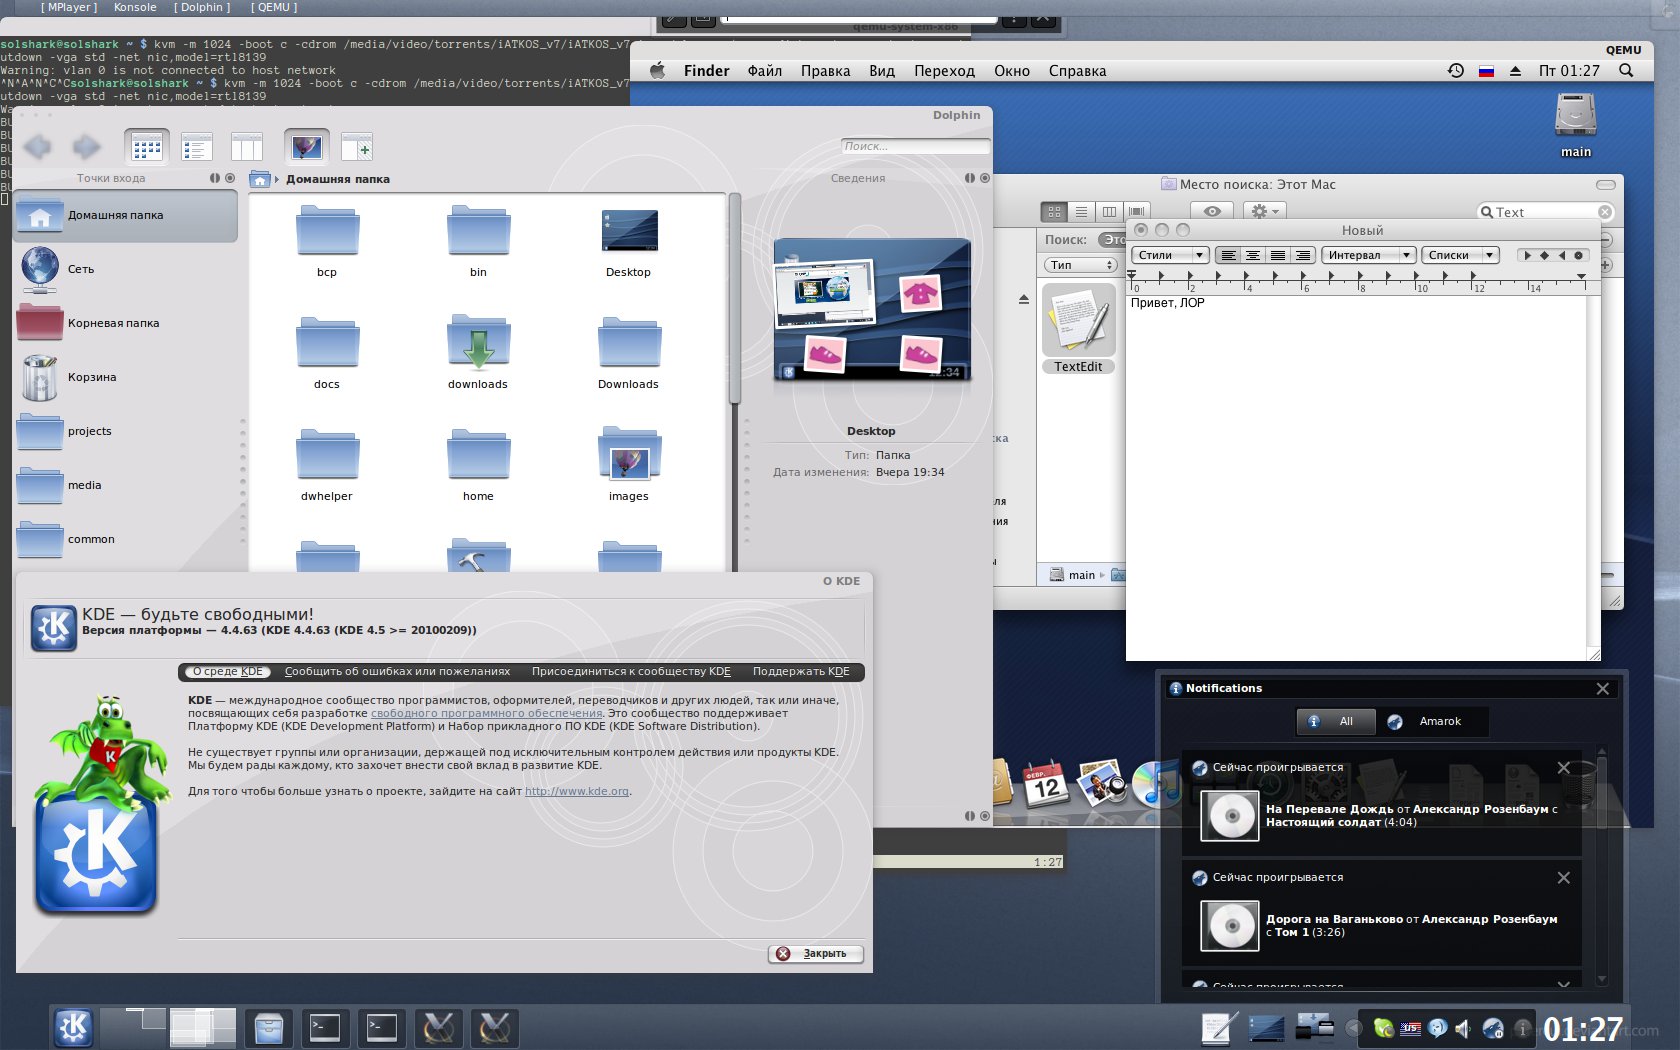Open the Правка menu in Finder
This screenshot has height=1050, width=1680.
(826, 70)
